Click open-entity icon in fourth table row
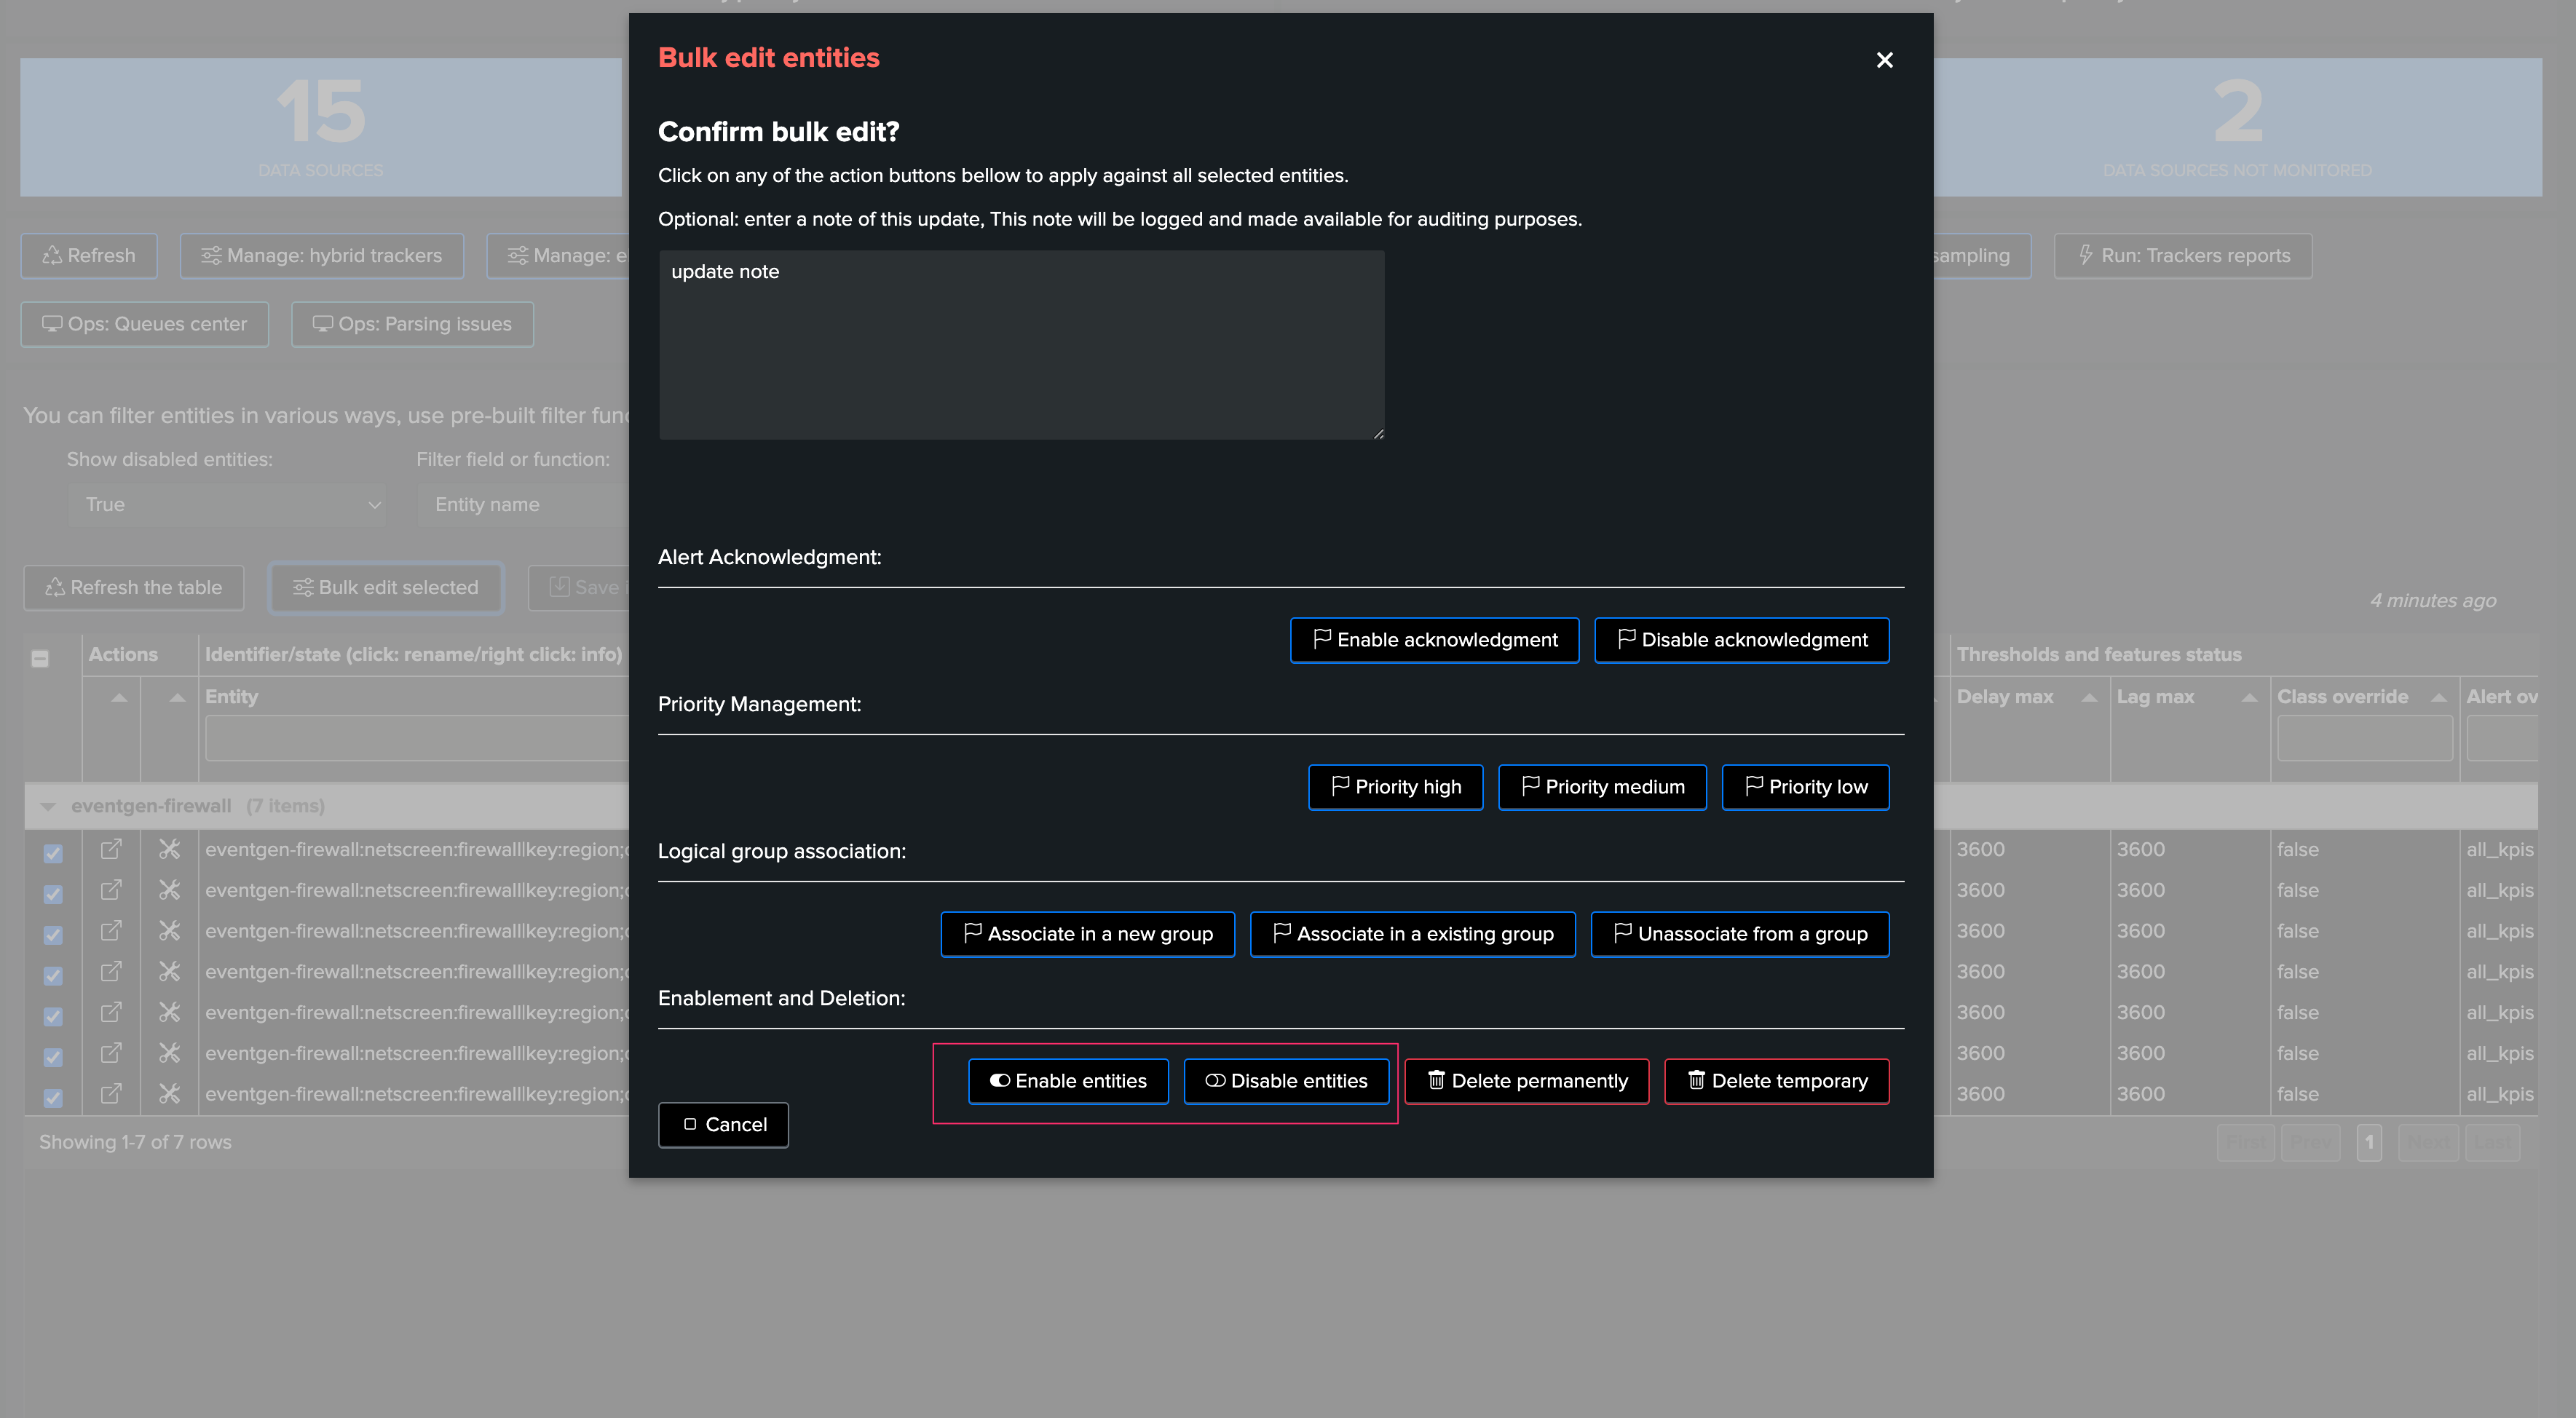The width and height of the screenshot is (2576, 1418). [111, 971]
